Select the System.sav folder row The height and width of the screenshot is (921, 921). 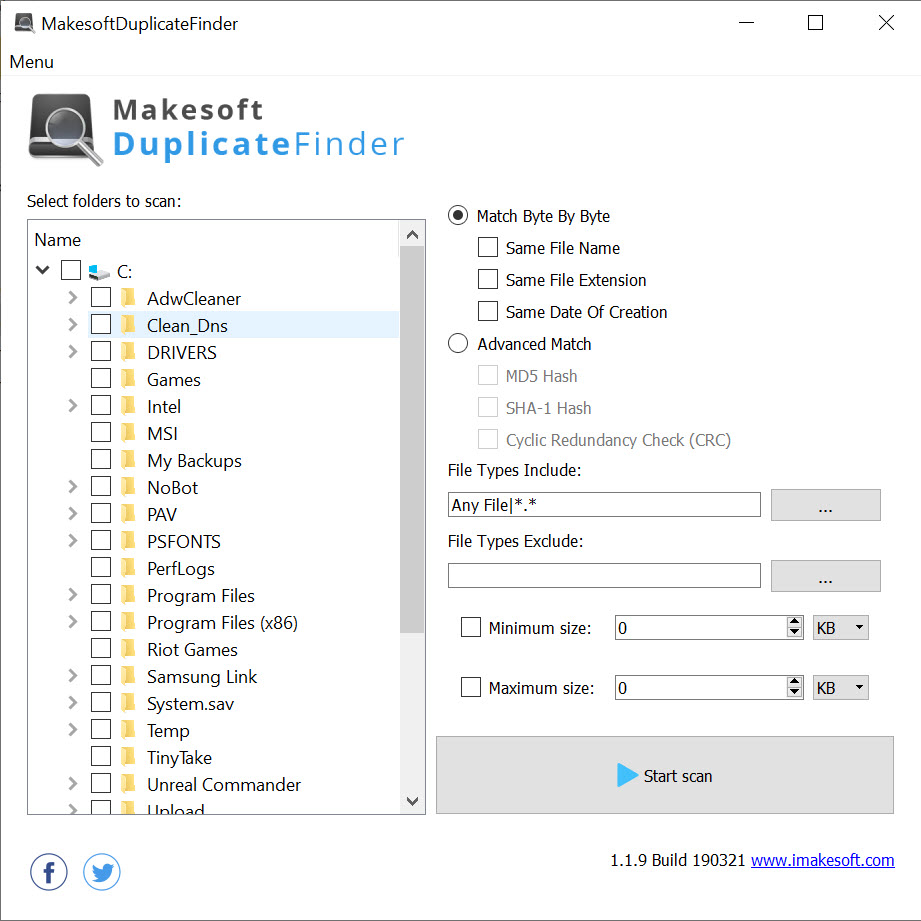click(x=243, y=703)
